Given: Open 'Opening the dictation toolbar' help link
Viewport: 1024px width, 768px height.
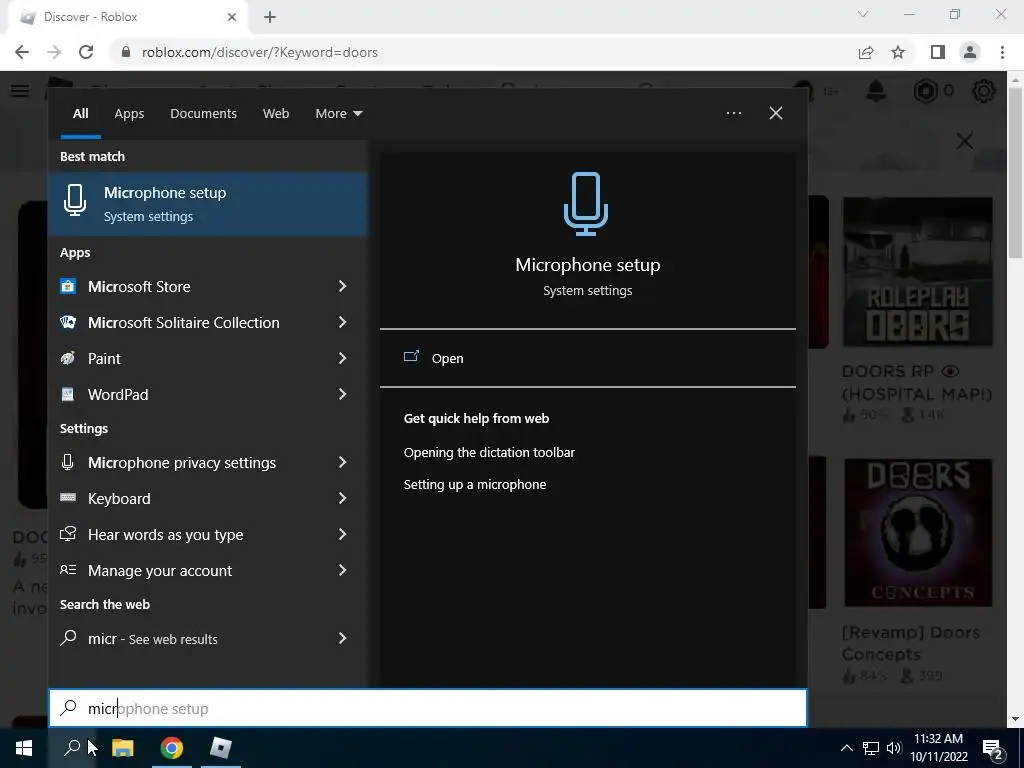Looking at the screenshot, I should pos(489,452).
